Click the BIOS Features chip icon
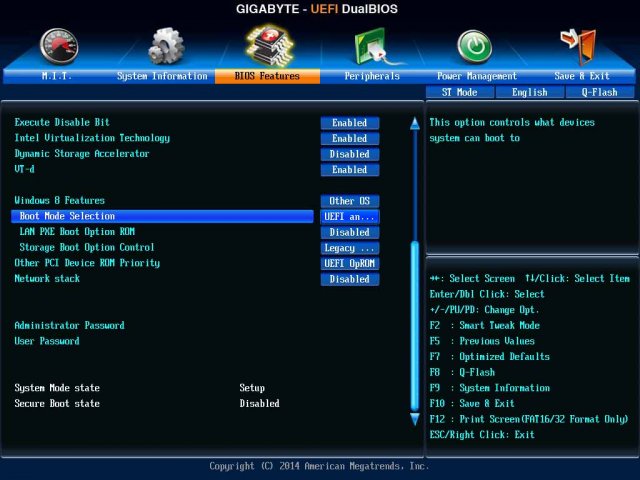 (270, 45)
